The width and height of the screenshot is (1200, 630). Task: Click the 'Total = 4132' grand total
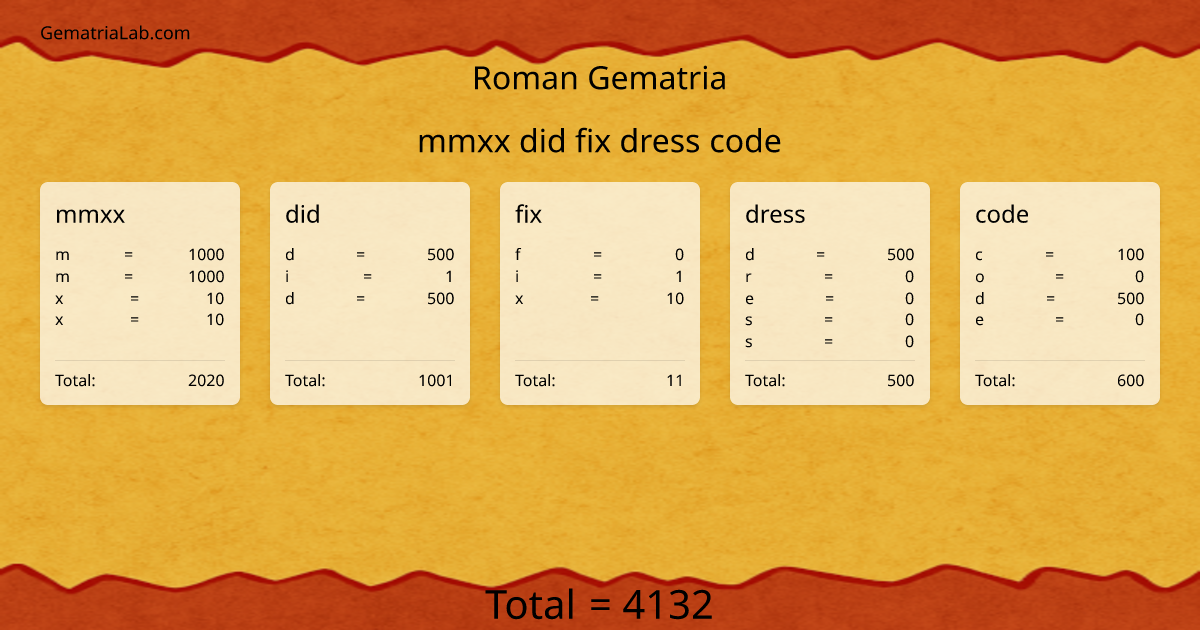pyautogui.click(x=599, y=605)
